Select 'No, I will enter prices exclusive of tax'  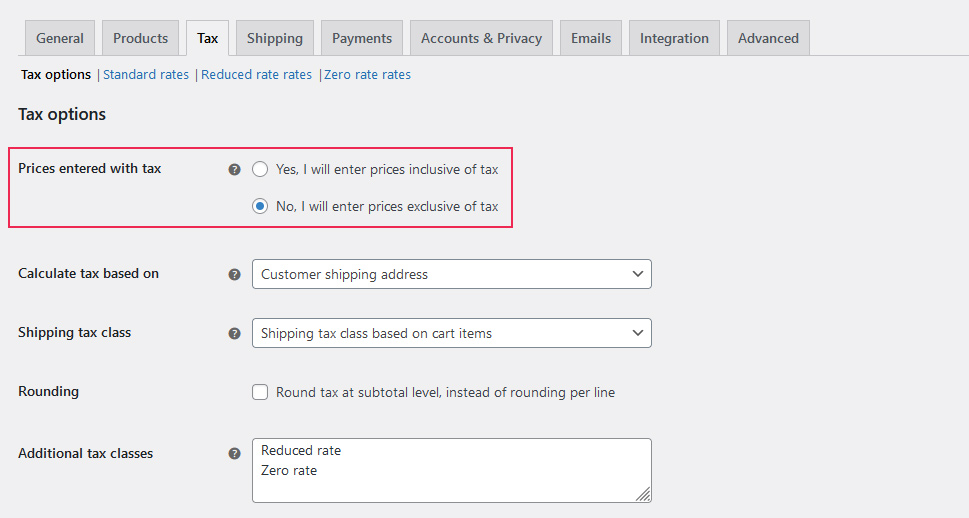260,207
